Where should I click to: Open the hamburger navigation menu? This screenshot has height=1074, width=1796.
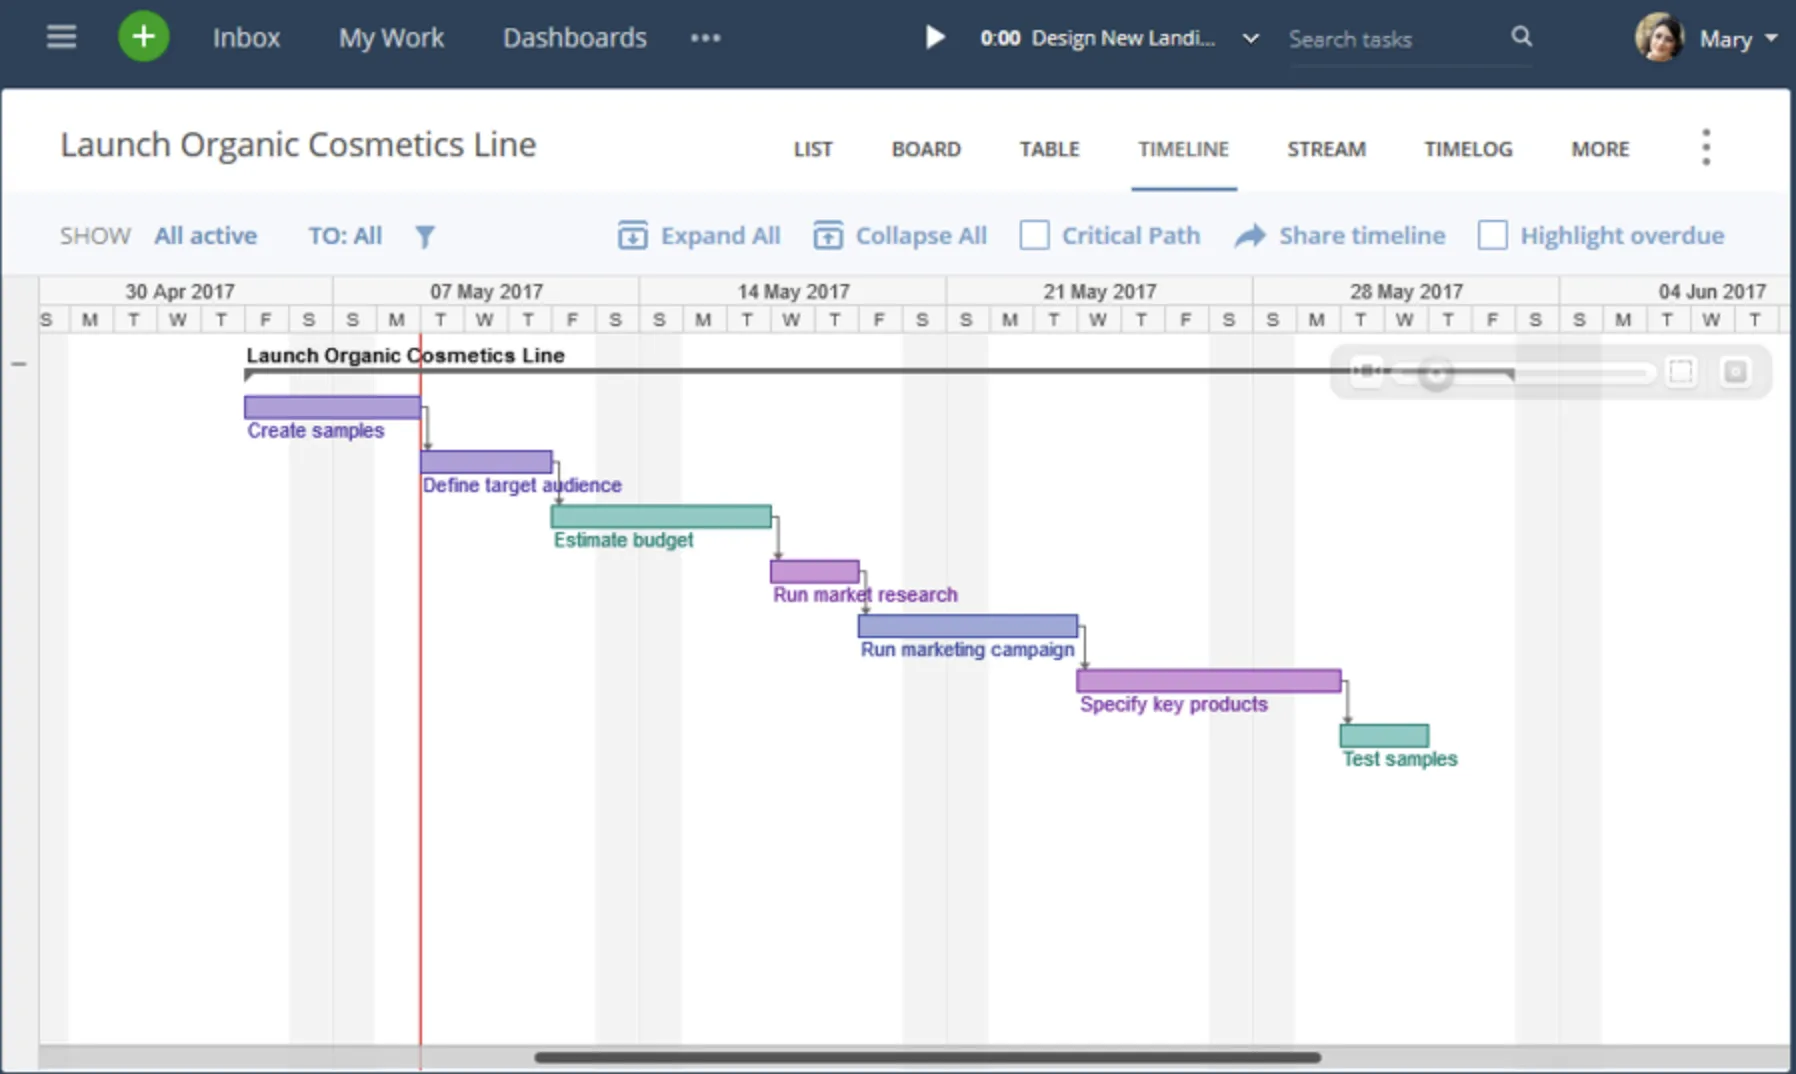61,36
